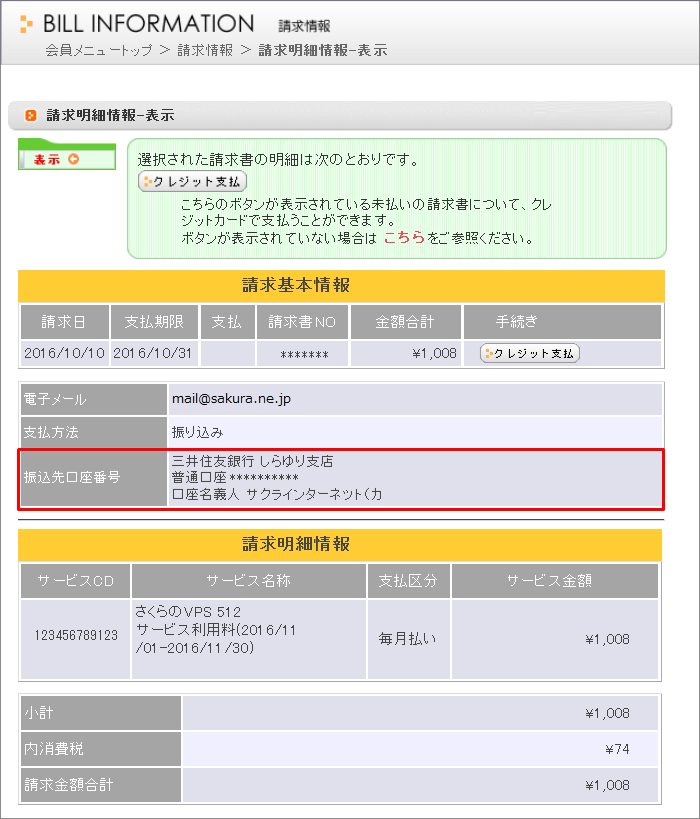Select the payment deadline 2016/10/31 cell

(x=154, y=353)
